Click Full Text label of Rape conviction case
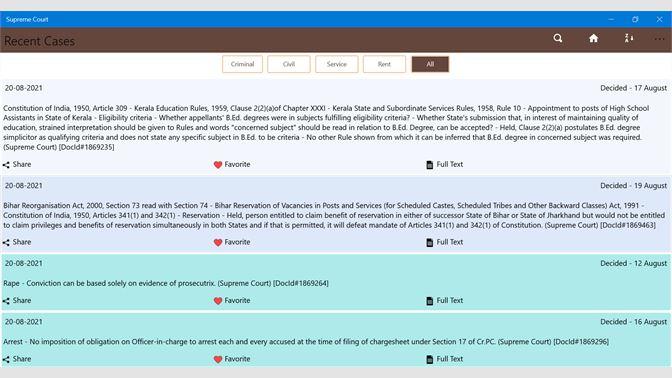Screen dimensions: 672x378 [x=450, y=300]
